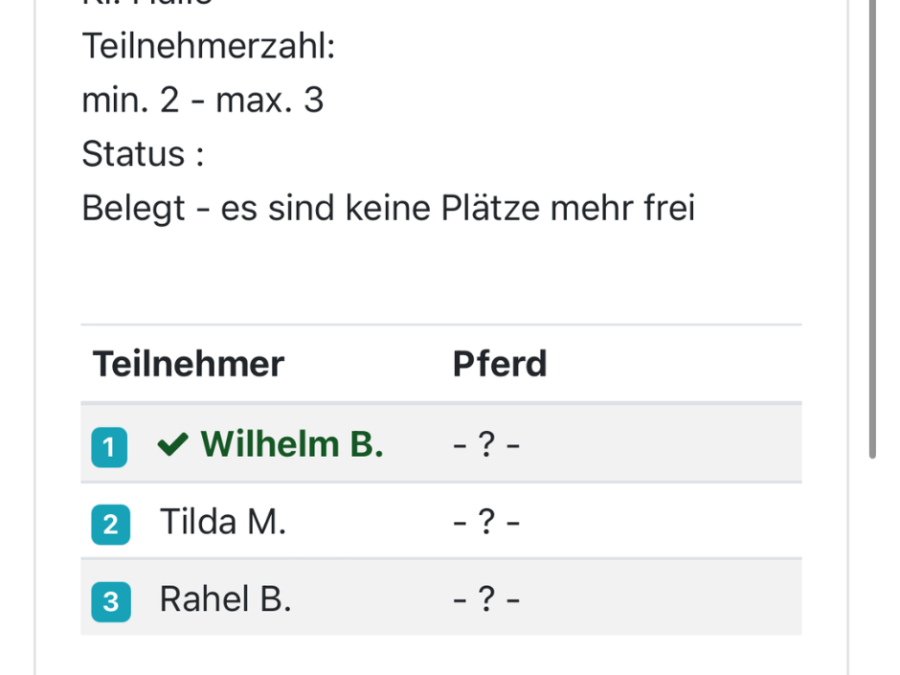Click the horse placeholder for Wilhelm B.

pos(487,445)
